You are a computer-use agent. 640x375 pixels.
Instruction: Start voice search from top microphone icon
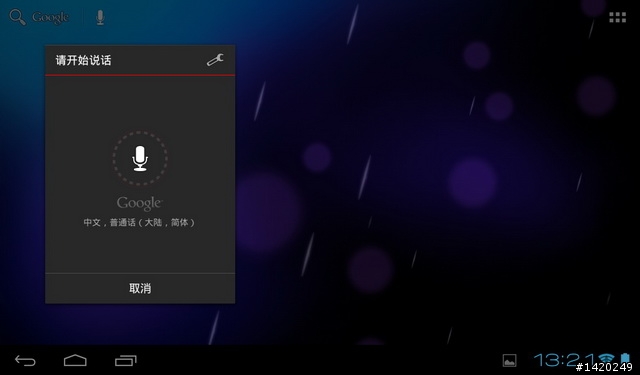click(100, 18)
